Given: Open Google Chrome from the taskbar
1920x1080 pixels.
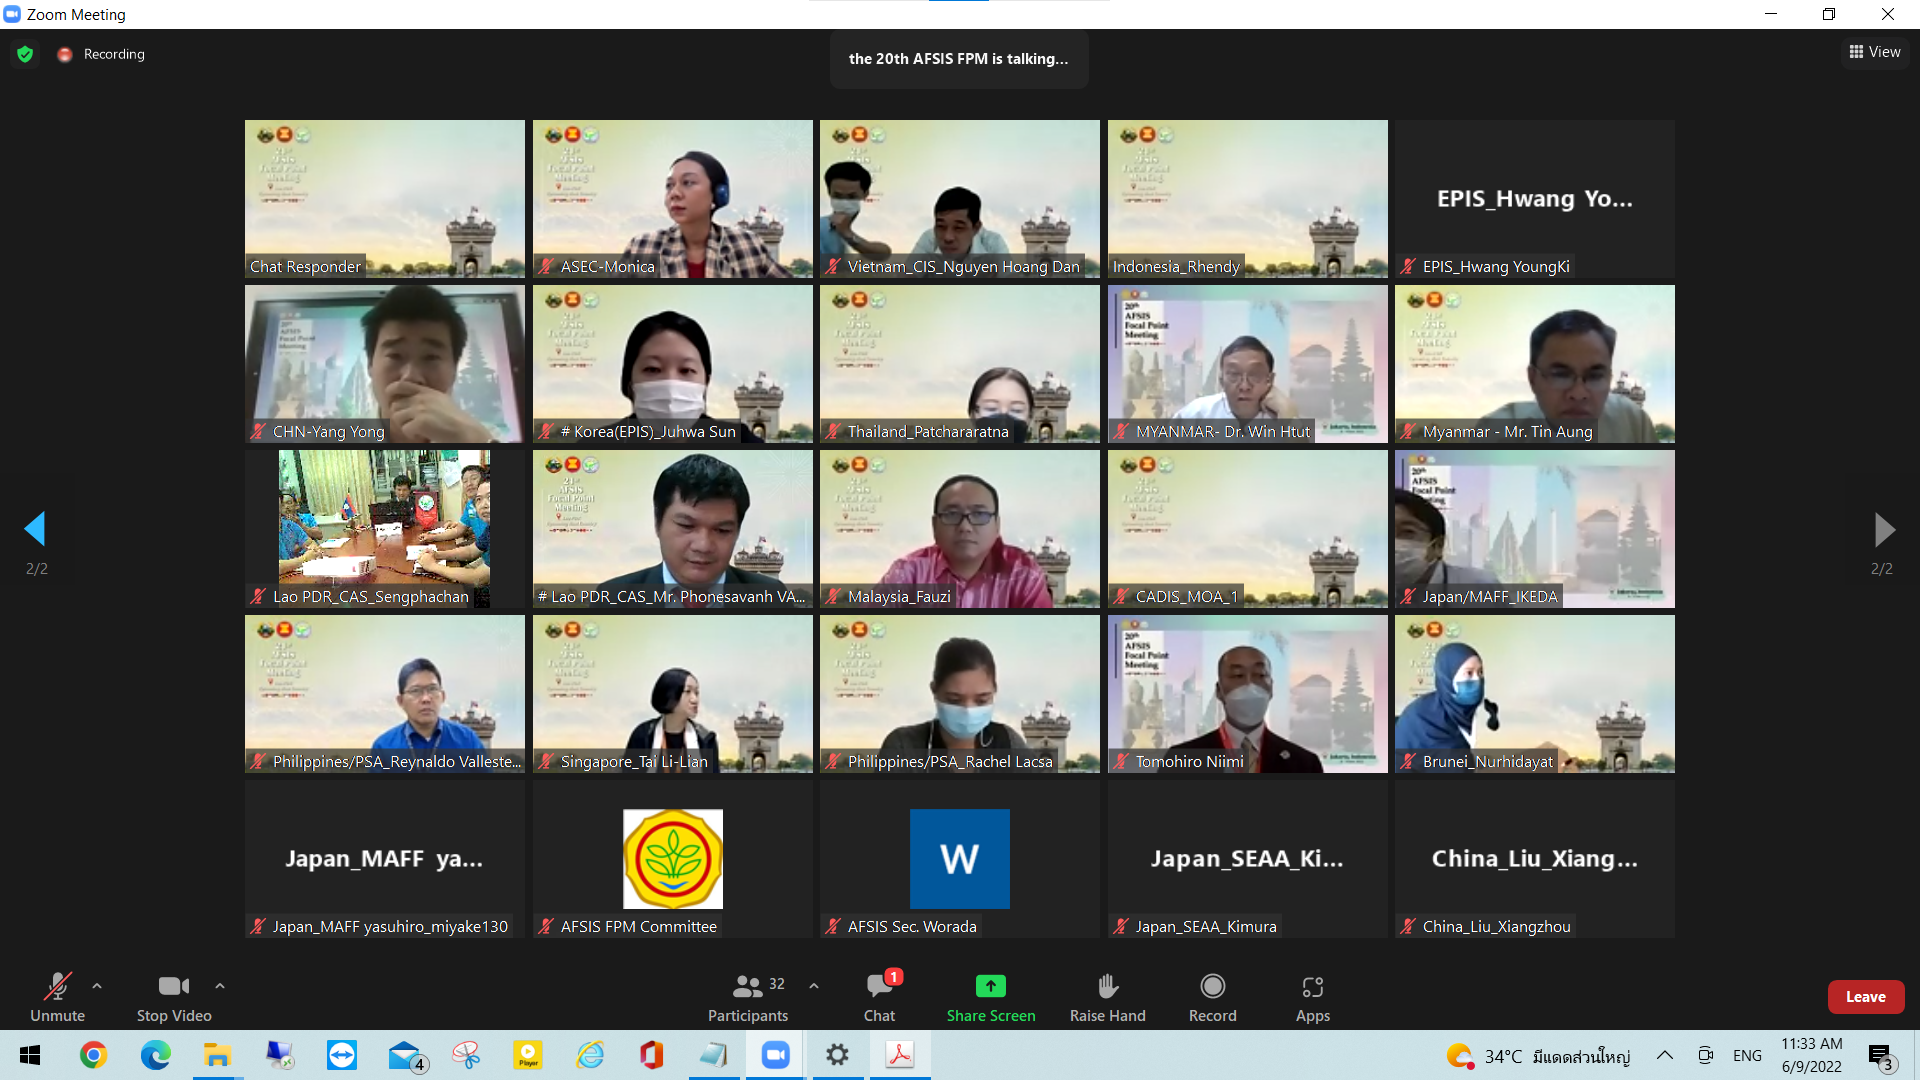Looking at the screenshot, I should 93,1055.
